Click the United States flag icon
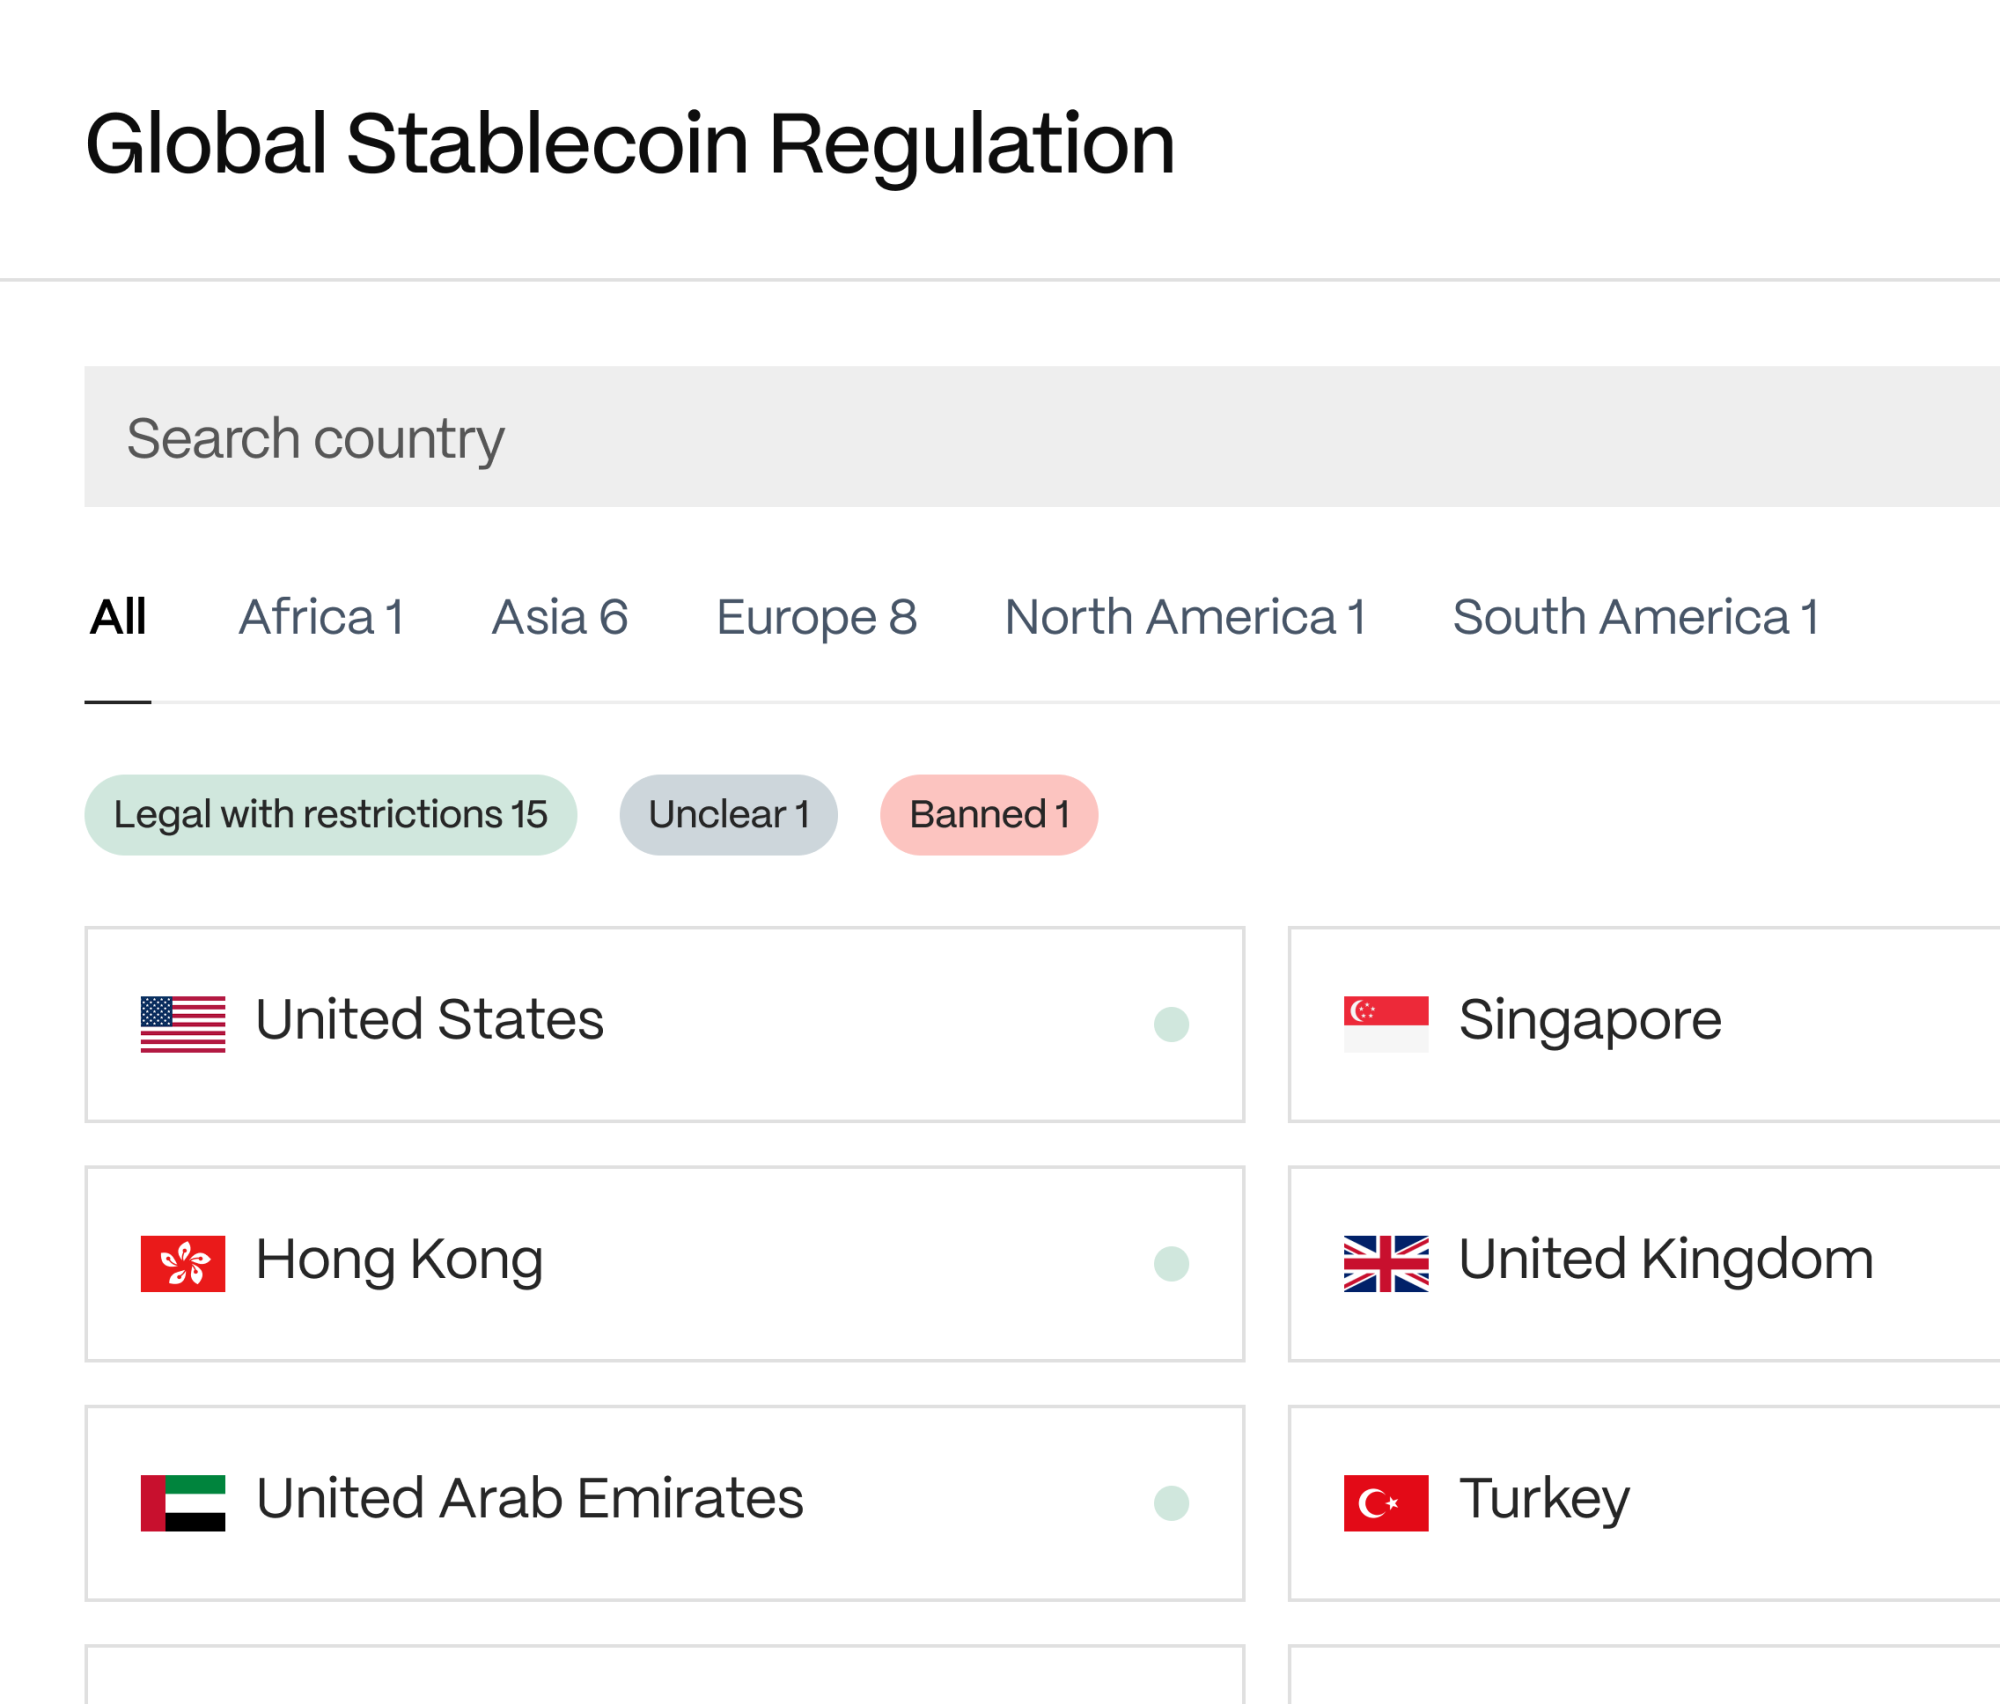Image resolution: width=2000 pixels, height=1704 pixels. pyautogui.click(x=183, y=1024)
